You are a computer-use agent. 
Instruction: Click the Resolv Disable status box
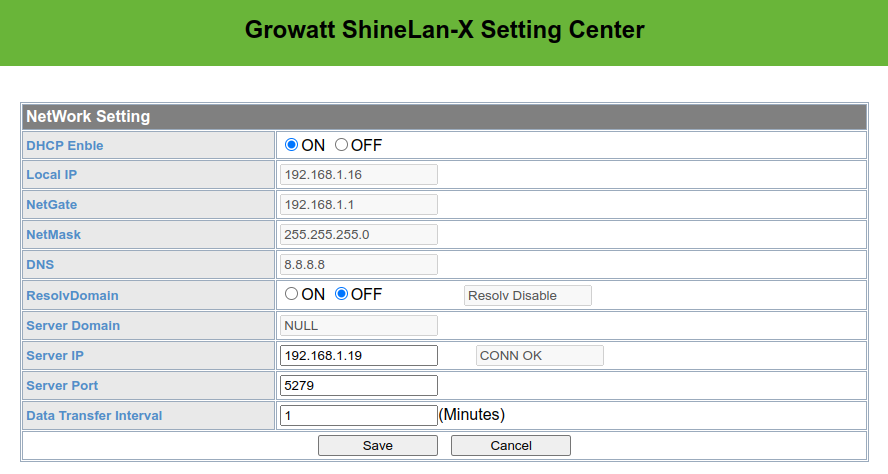[x=528, y=296]
